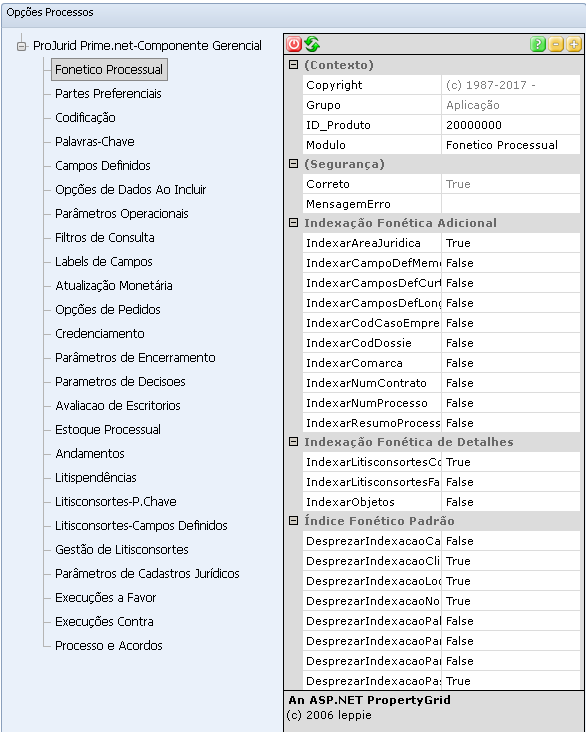This screenshot has width=586, height=732.
Task: Select the DesprezarIndexacaoLo property row
Action: [441, 581]
